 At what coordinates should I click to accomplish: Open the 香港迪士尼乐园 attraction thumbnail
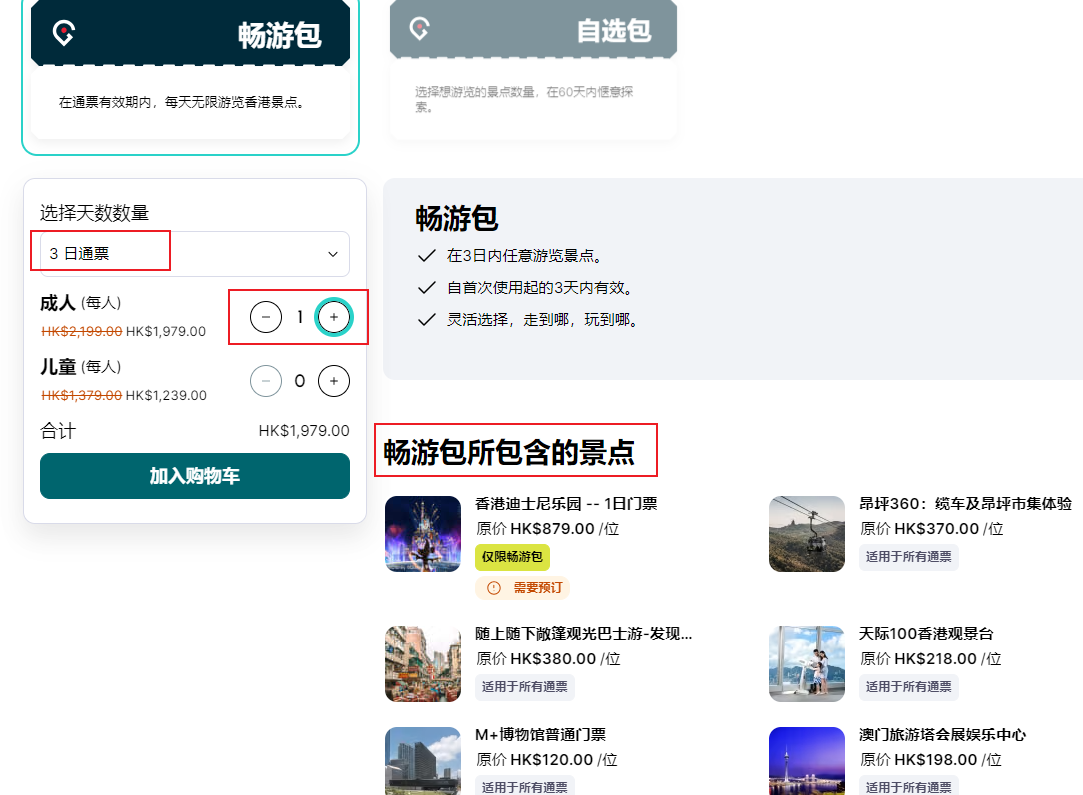422,534
